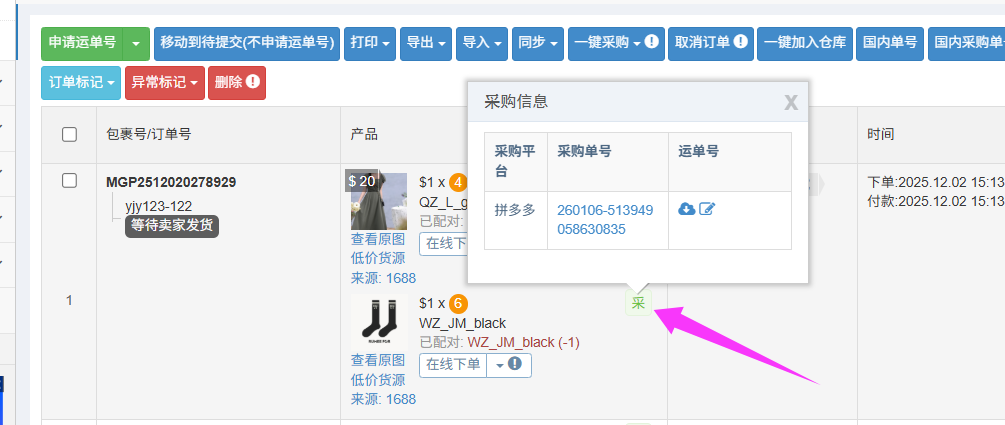This screenshot has height=425, width=1005.
Task: Click 一键加入仓库 in the toolbar
Action: click(x=805, y=44)
